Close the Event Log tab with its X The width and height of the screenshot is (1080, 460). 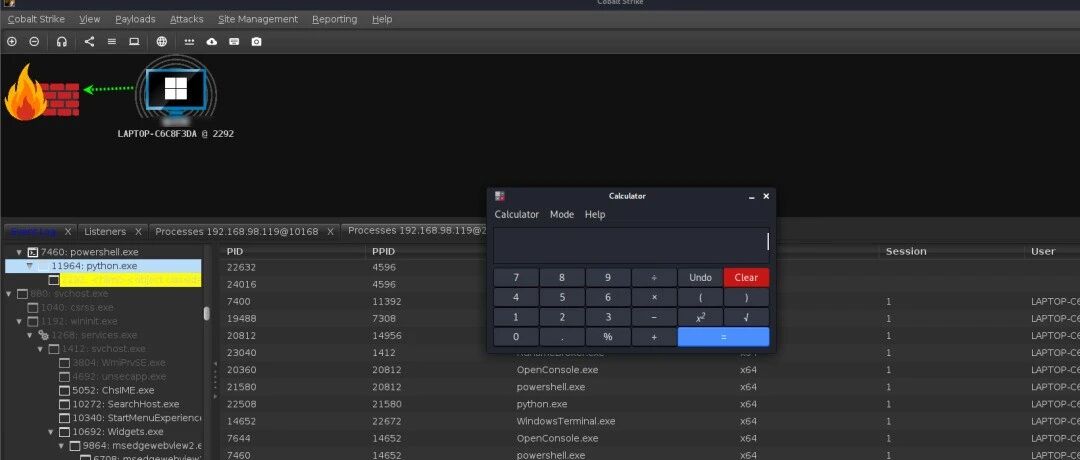68,231
